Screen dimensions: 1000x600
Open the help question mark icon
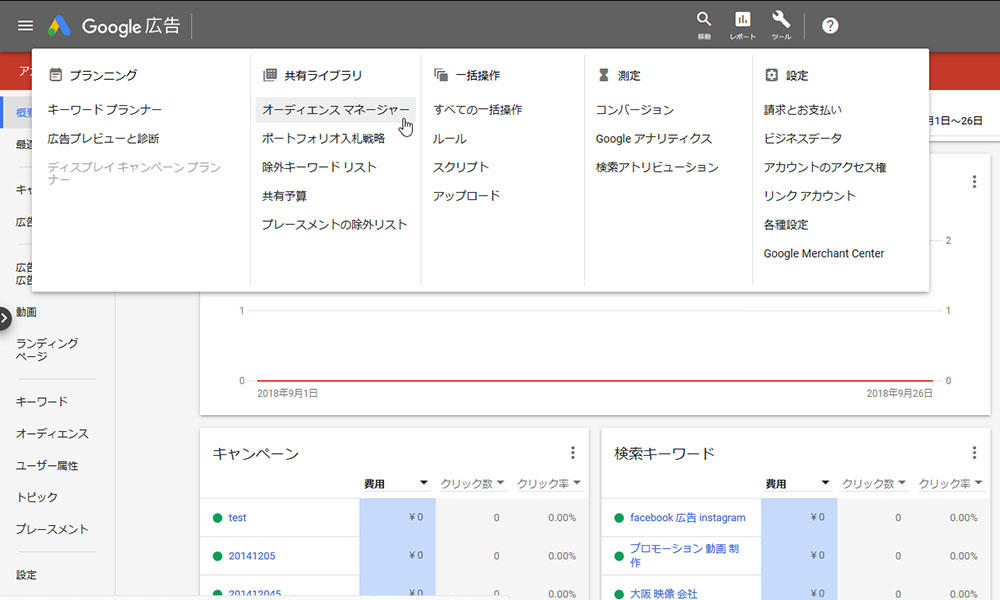tap(830, 26)
